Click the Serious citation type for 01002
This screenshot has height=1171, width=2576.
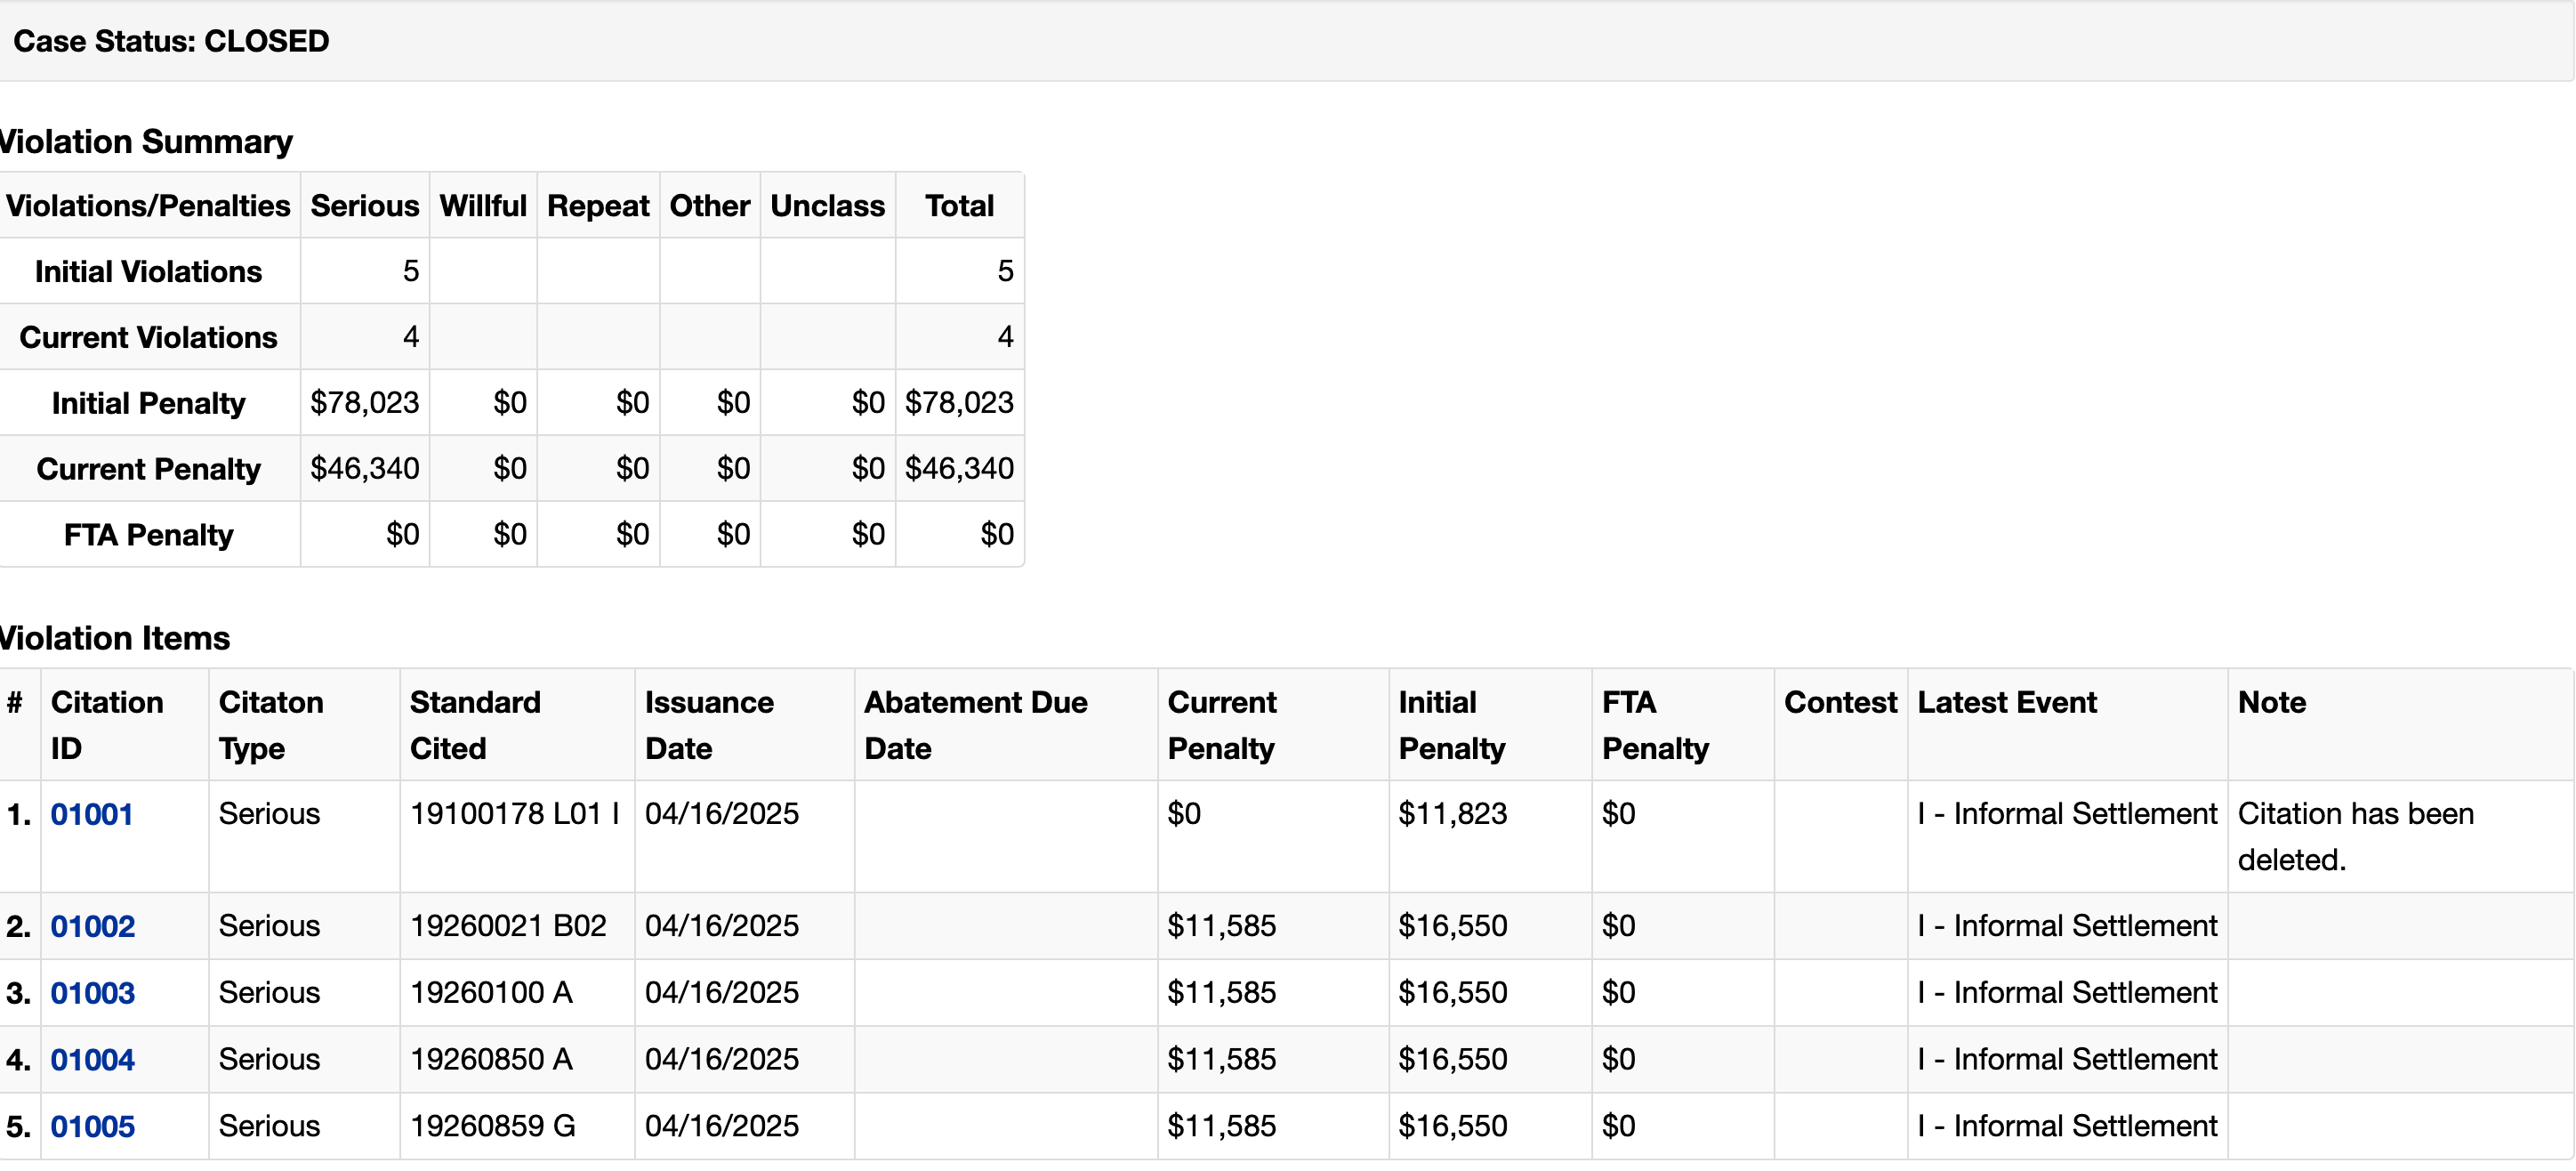pyautogui.click(x=269, y=926)
